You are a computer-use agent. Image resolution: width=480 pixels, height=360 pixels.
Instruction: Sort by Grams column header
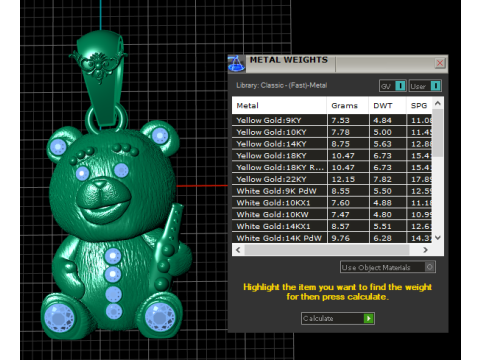click(348, 106)
